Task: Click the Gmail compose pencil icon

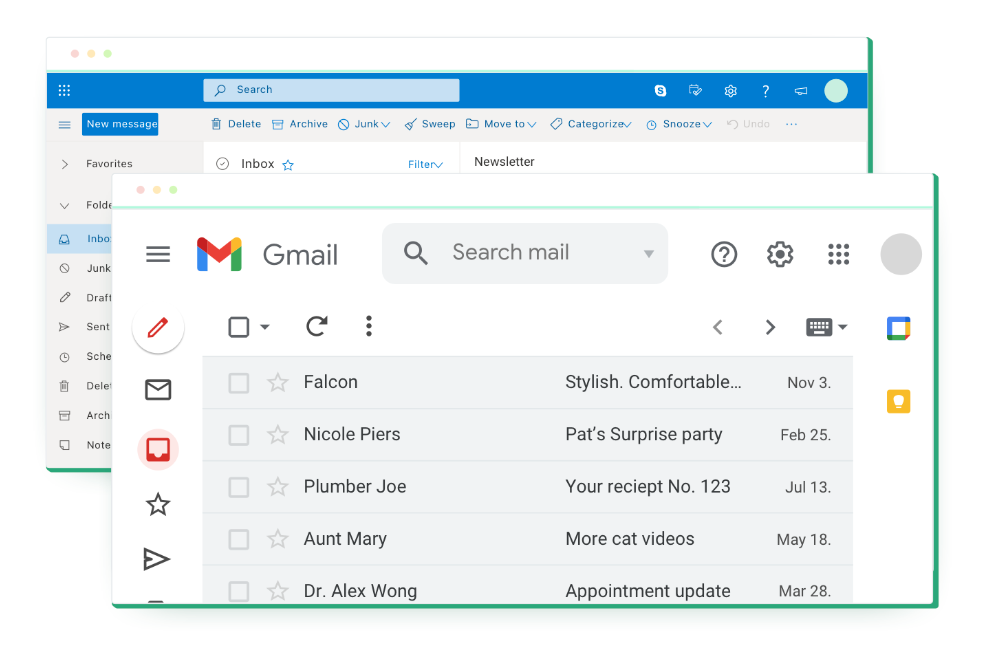Action: point(158,328)
